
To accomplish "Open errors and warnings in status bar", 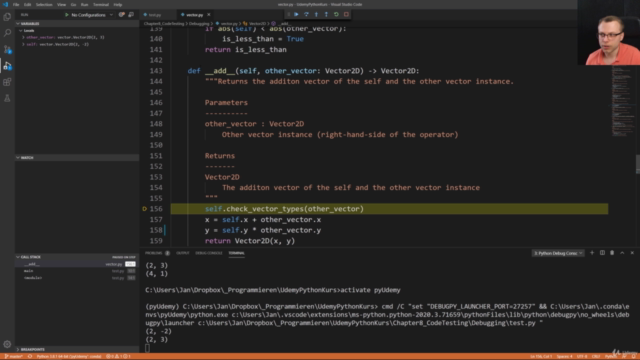I will [118, 356].
